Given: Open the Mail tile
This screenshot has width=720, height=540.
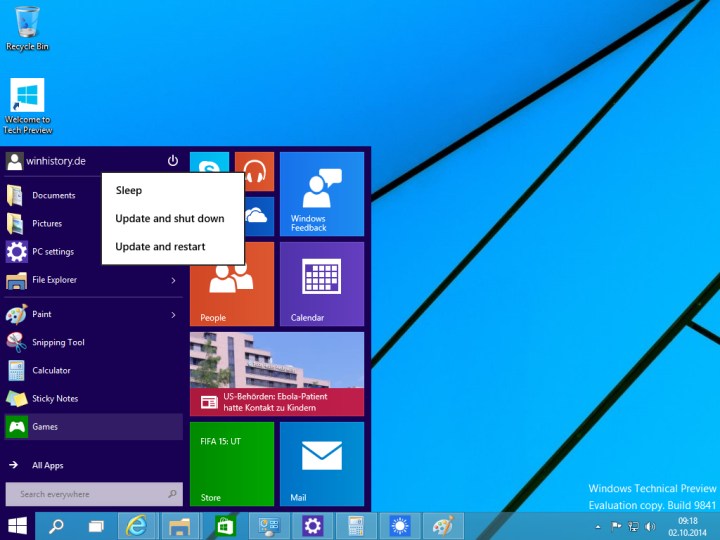Looking at the screenshot, I should click(x=322, y=464).
